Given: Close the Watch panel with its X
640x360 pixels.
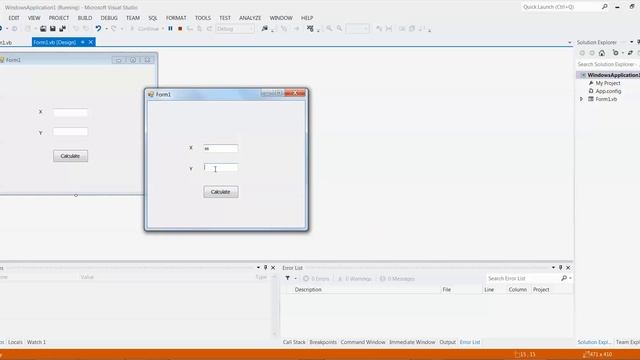Looking at the screenshot, I should 273,268.
